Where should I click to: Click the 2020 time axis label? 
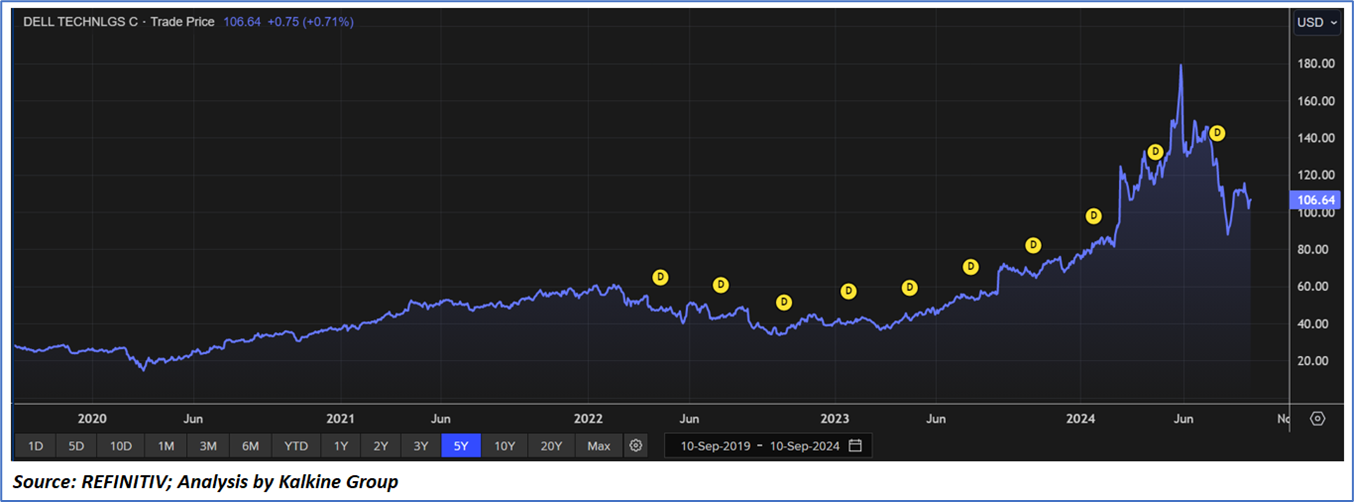point(92,418)
